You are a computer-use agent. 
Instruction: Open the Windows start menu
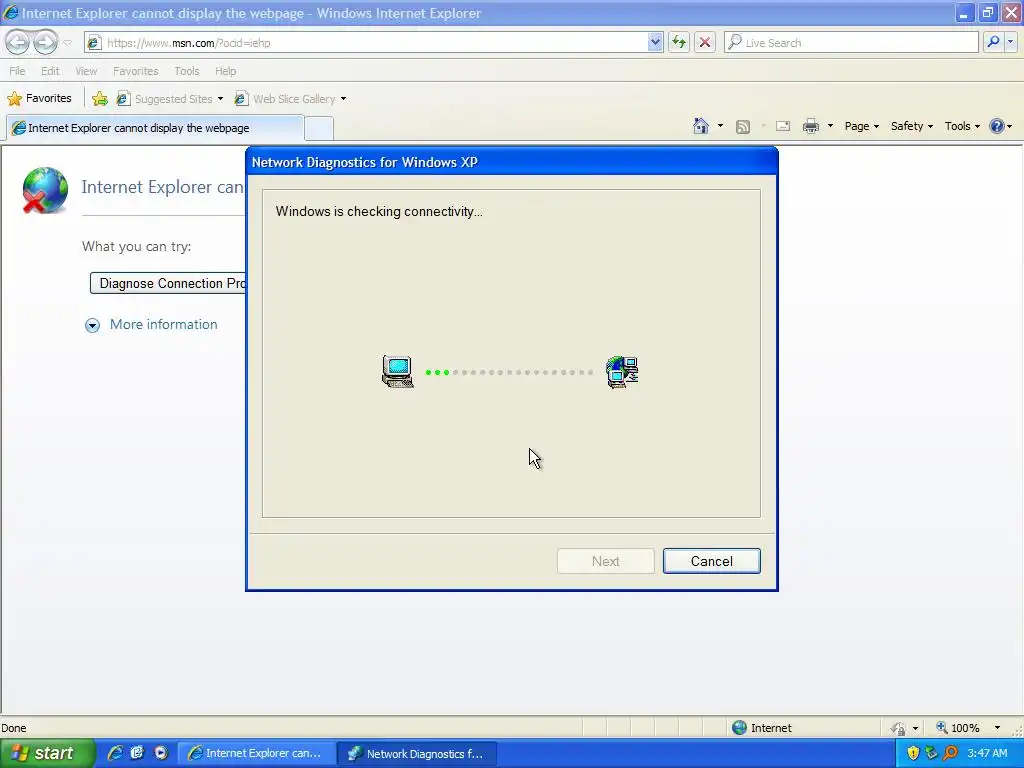pos(47,753)
